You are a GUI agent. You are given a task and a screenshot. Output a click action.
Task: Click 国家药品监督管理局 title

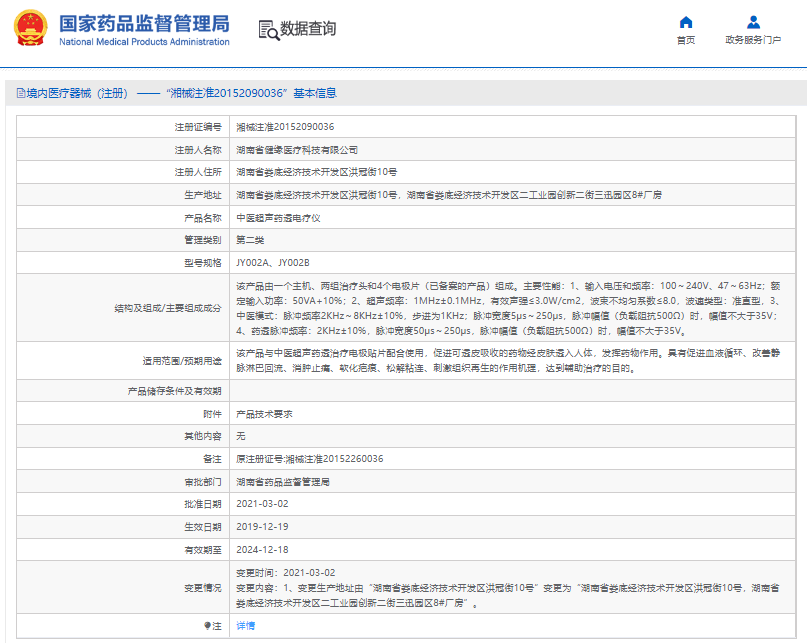[144, 24]
